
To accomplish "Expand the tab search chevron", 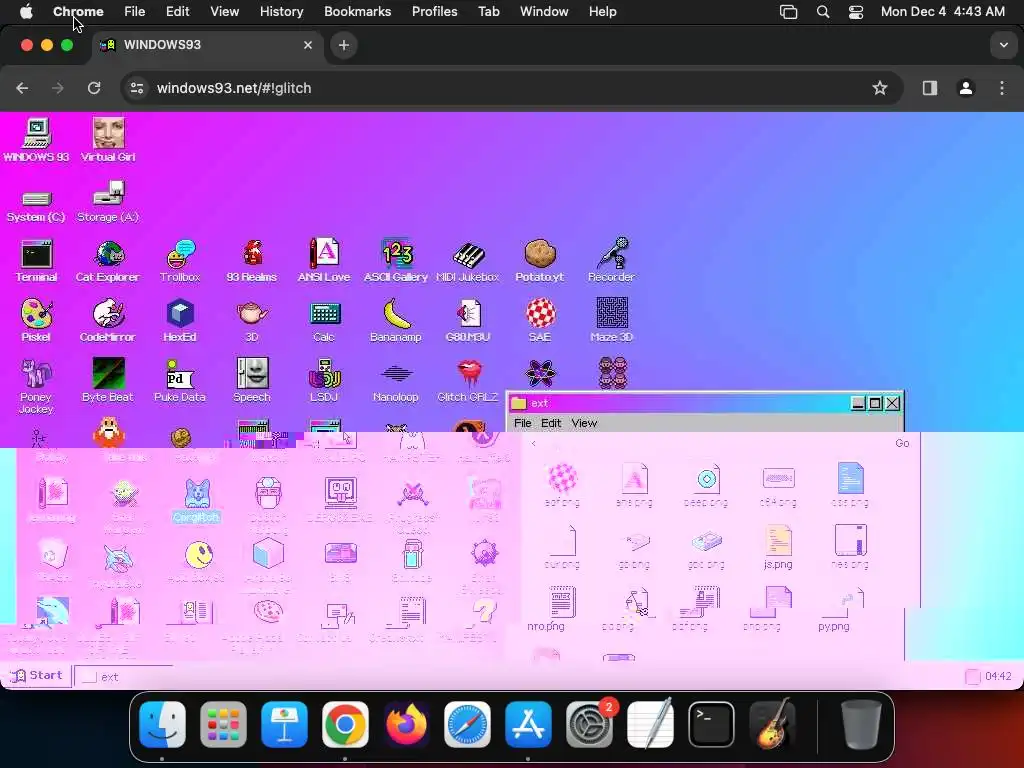I will tap(1004, 45).
